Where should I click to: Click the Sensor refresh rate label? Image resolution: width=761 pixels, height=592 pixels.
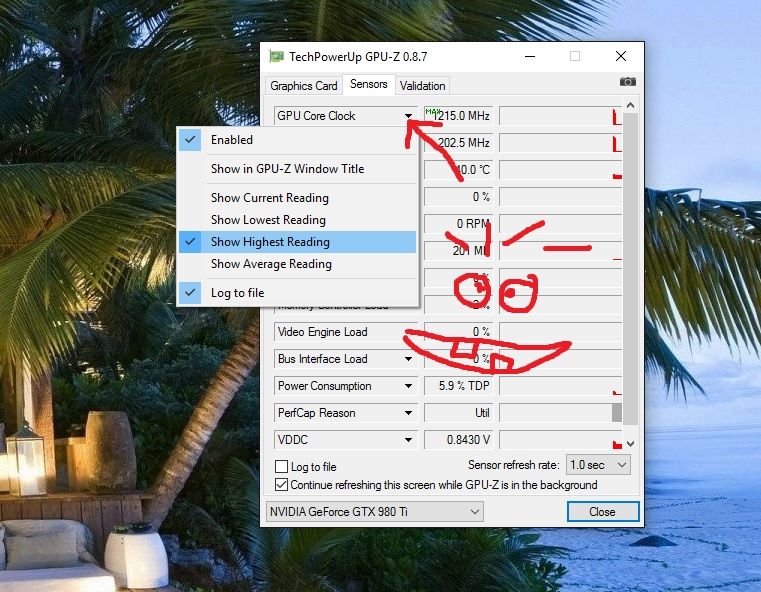coord(513,465)
